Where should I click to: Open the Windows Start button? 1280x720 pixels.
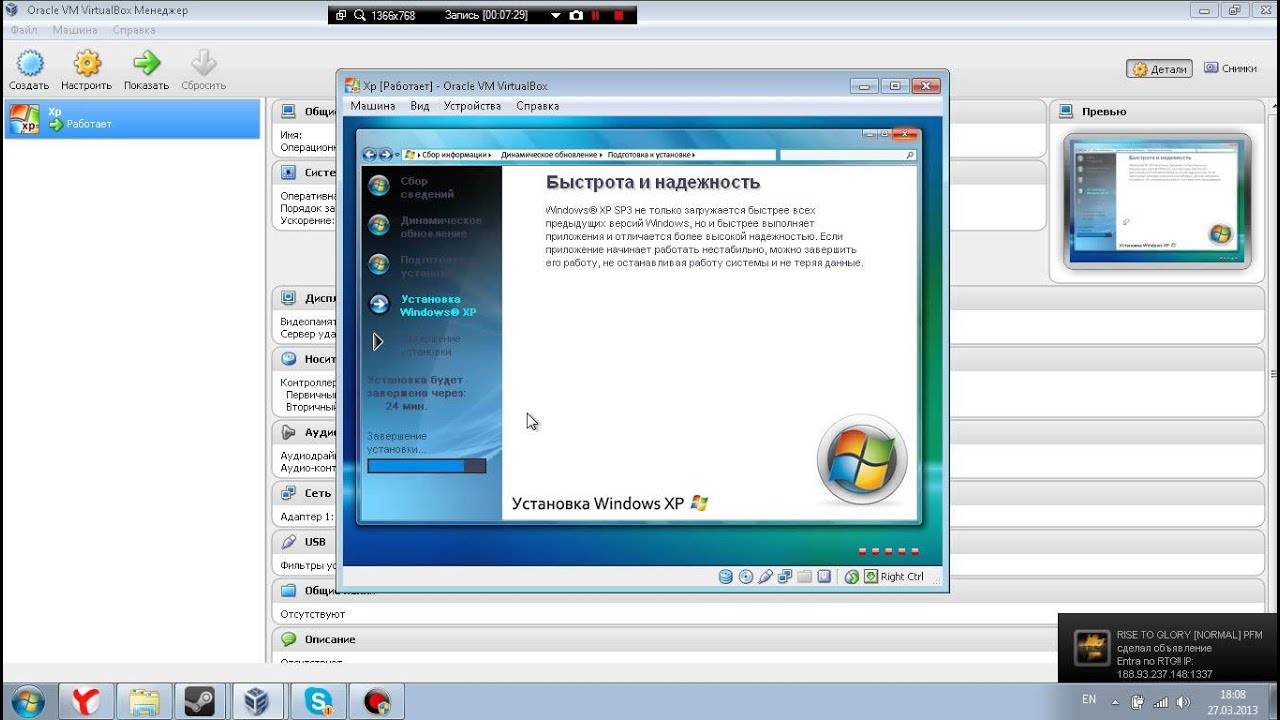tap(27, 702)
